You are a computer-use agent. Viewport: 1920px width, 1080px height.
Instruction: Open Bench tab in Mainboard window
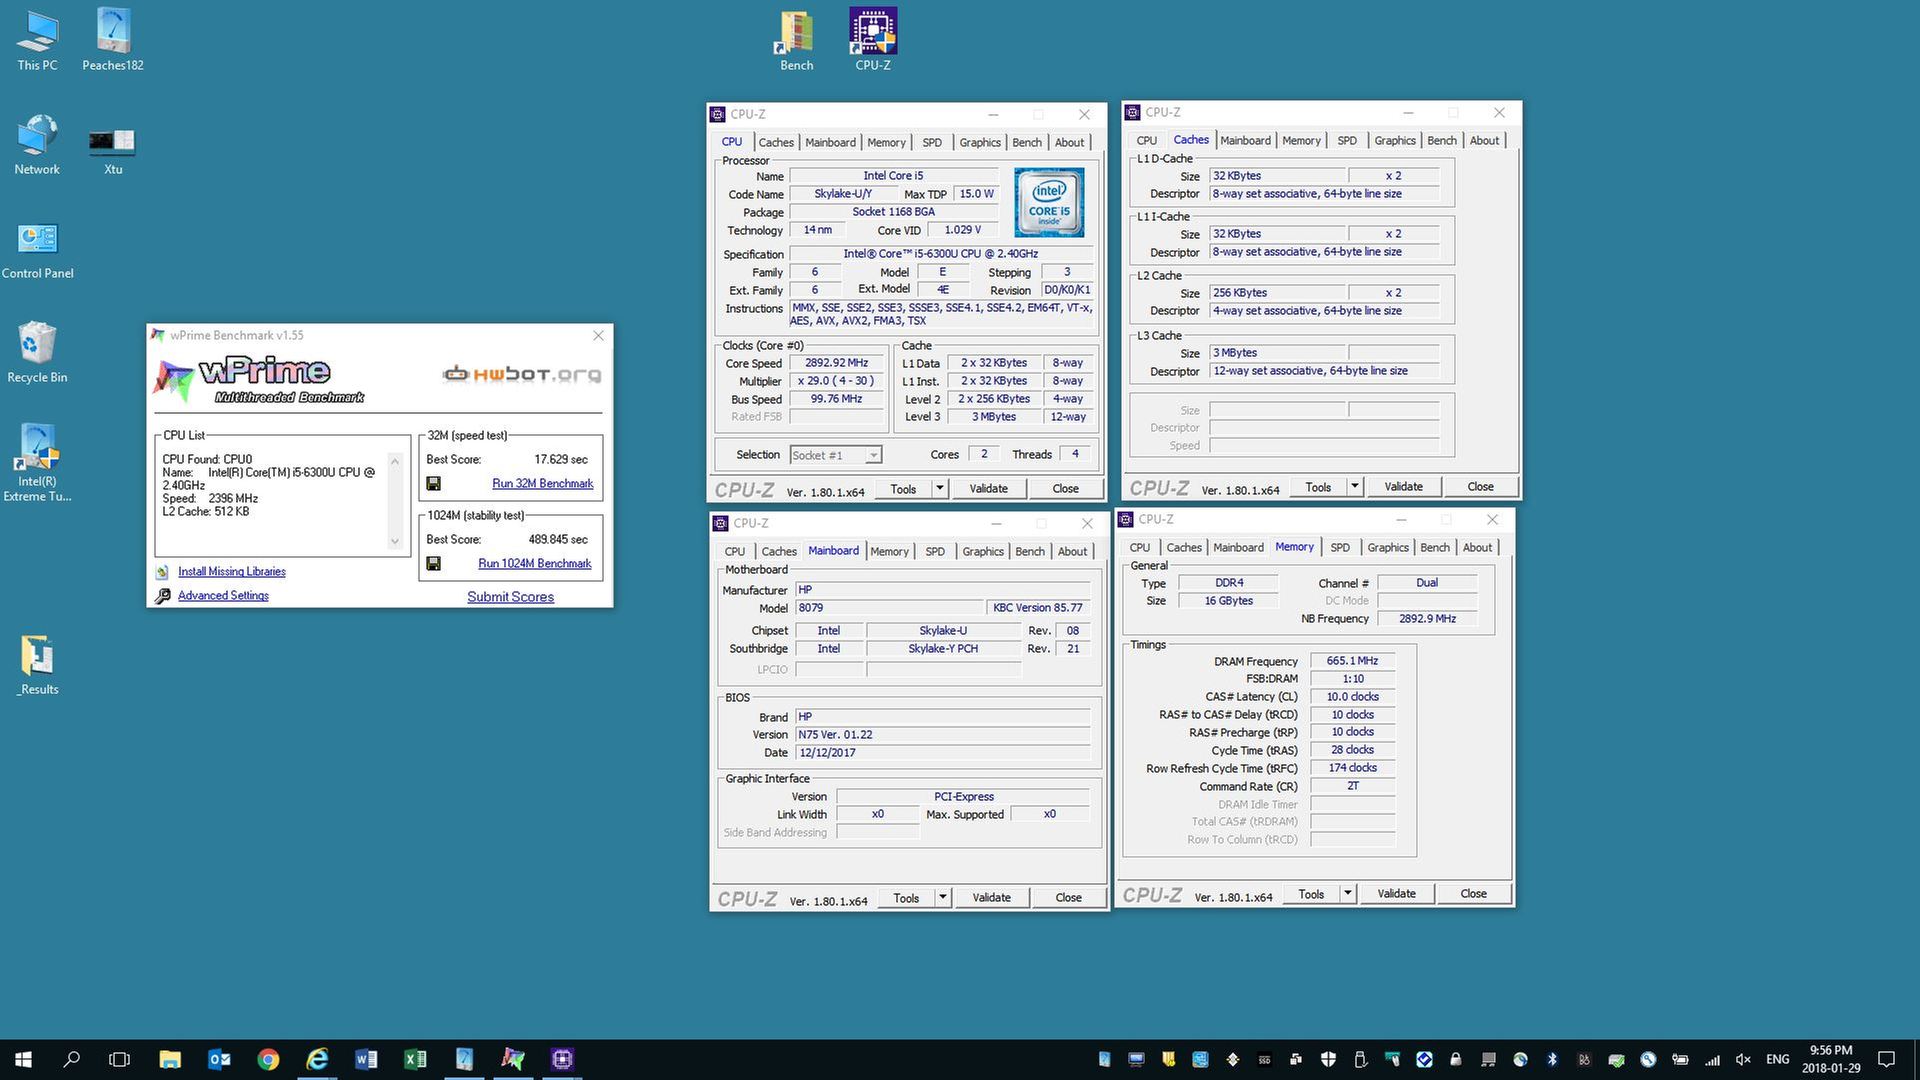1029,551
